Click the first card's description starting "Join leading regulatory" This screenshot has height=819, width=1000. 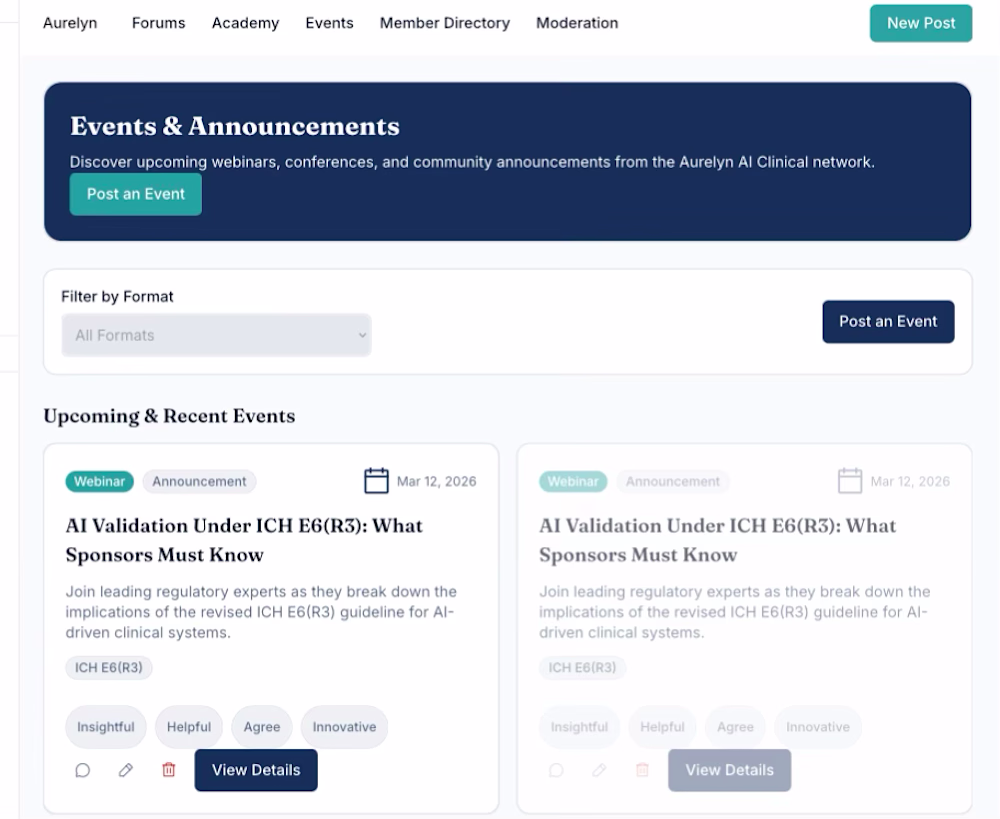261,612
